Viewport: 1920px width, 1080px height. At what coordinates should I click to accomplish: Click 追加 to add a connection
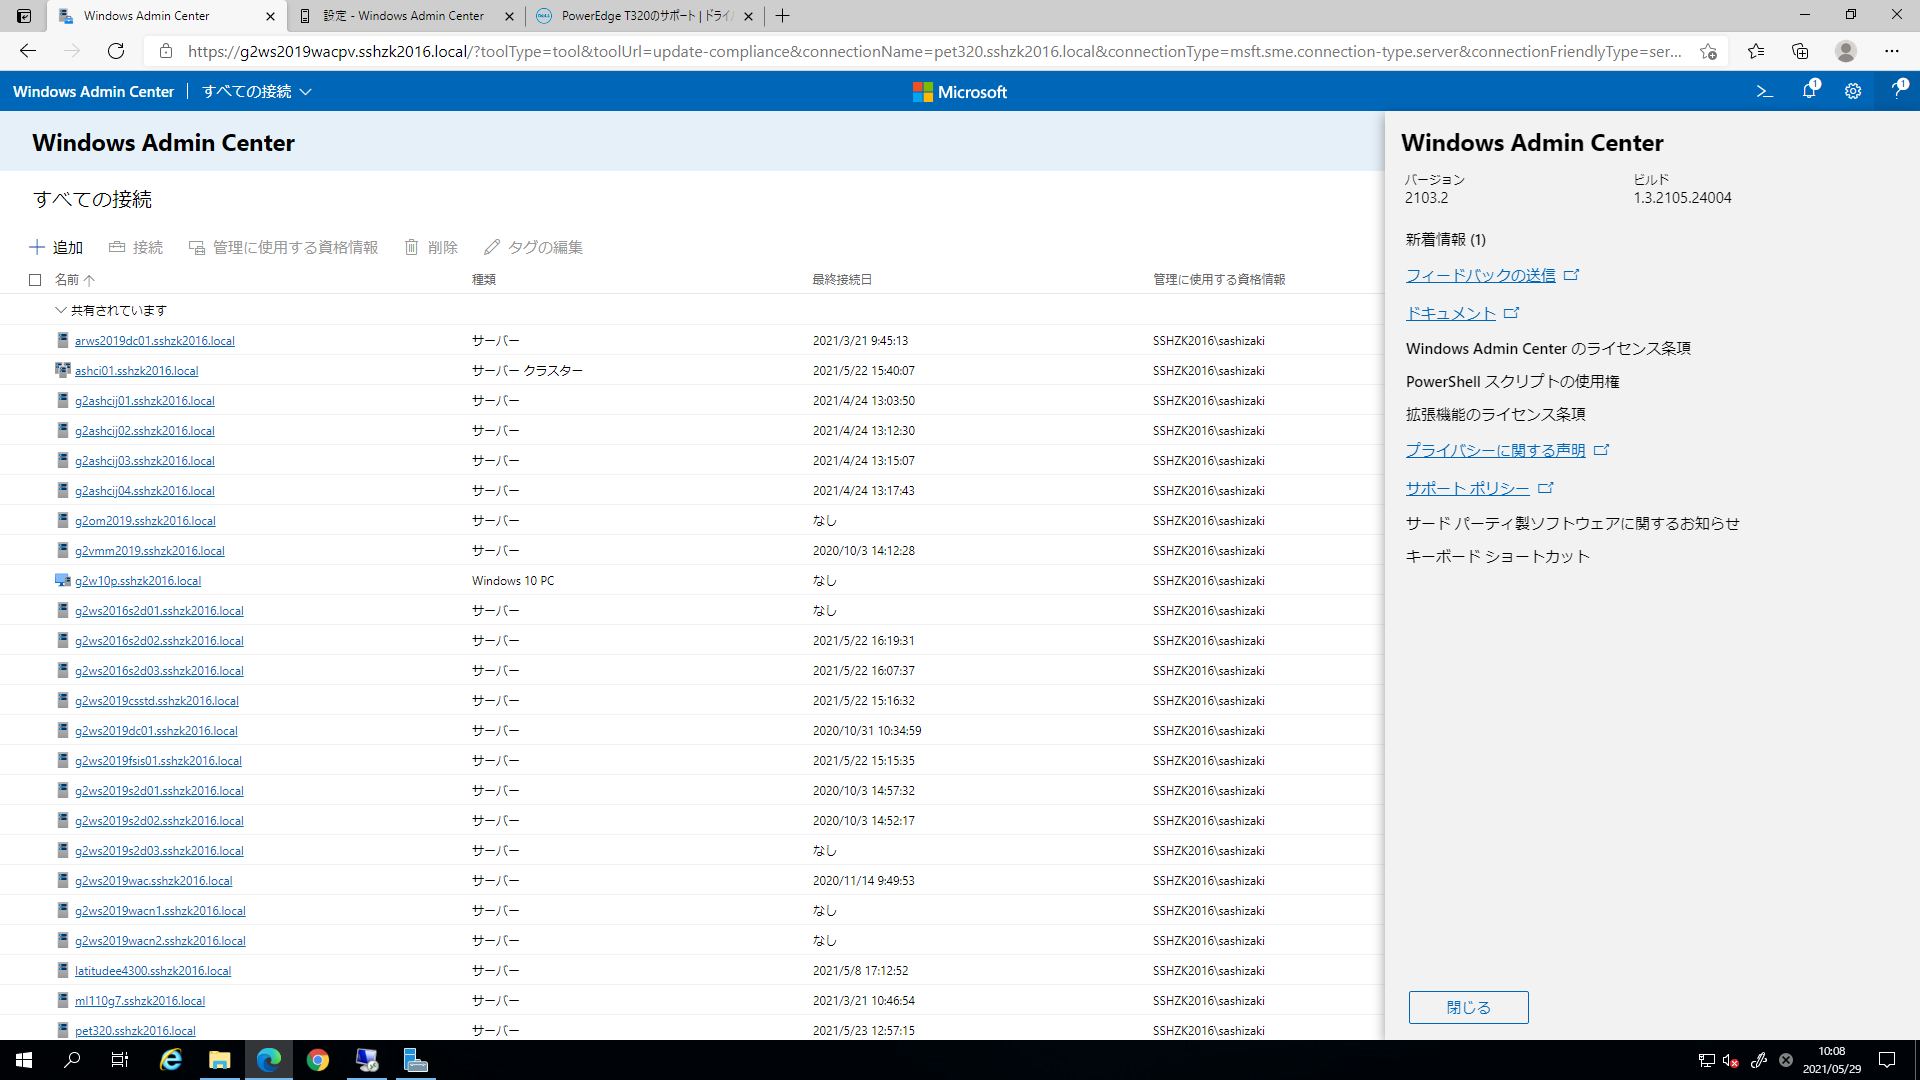(56, 247)
